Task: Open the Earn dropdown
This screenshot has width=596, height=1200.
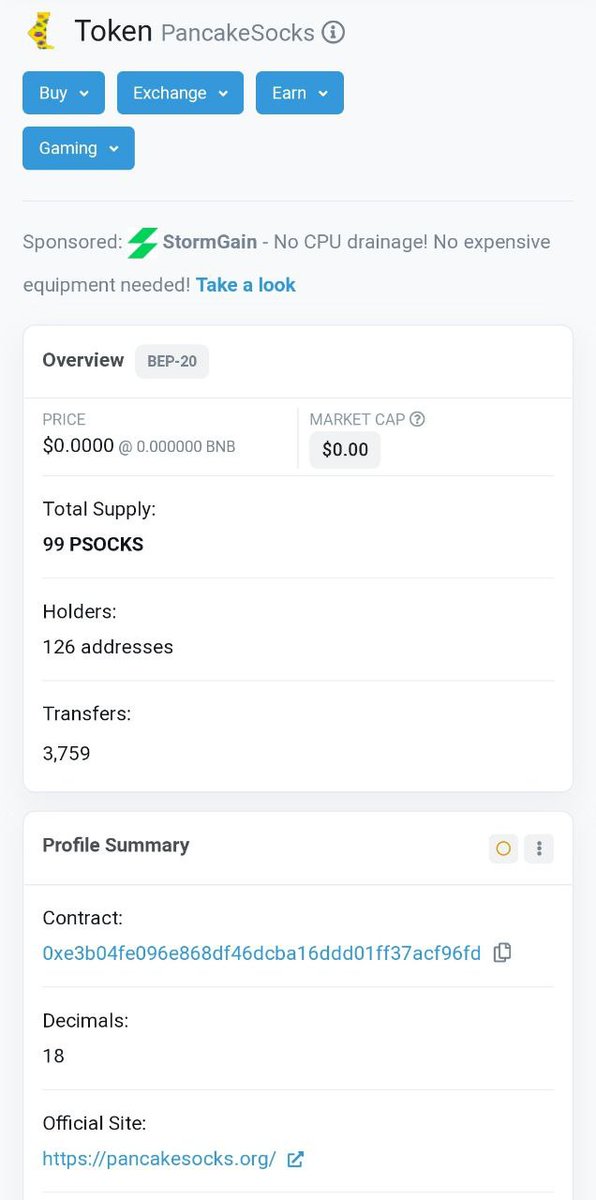Action: coord(300,93)
